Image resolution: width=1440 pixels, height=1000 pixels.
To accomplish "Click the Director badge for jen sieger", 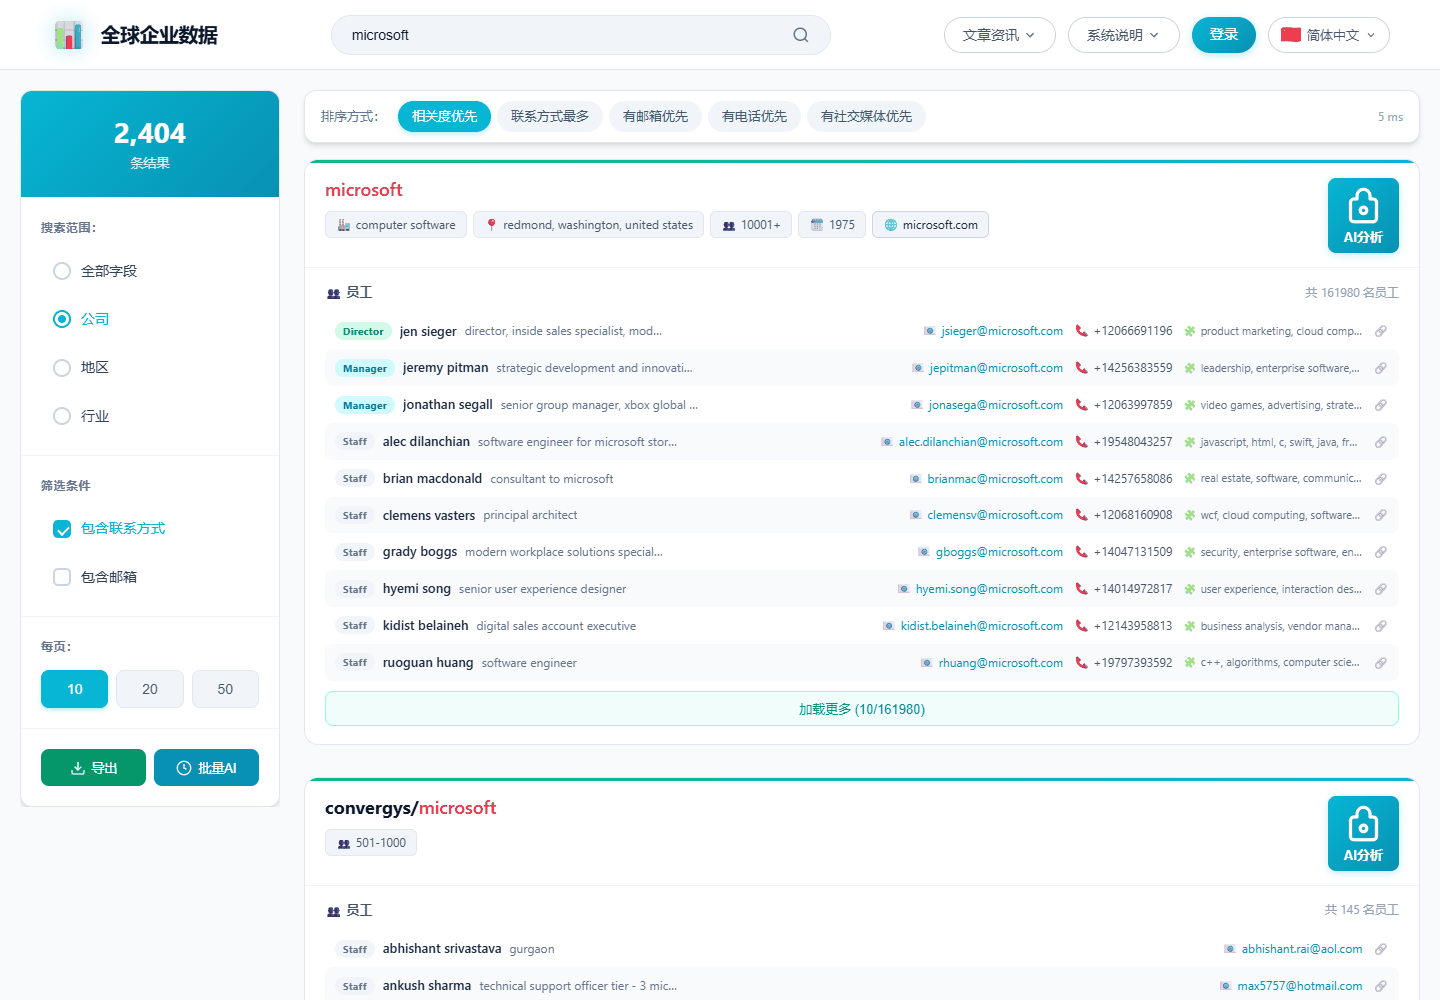I will pyautogui.click(x=363, y=331).
